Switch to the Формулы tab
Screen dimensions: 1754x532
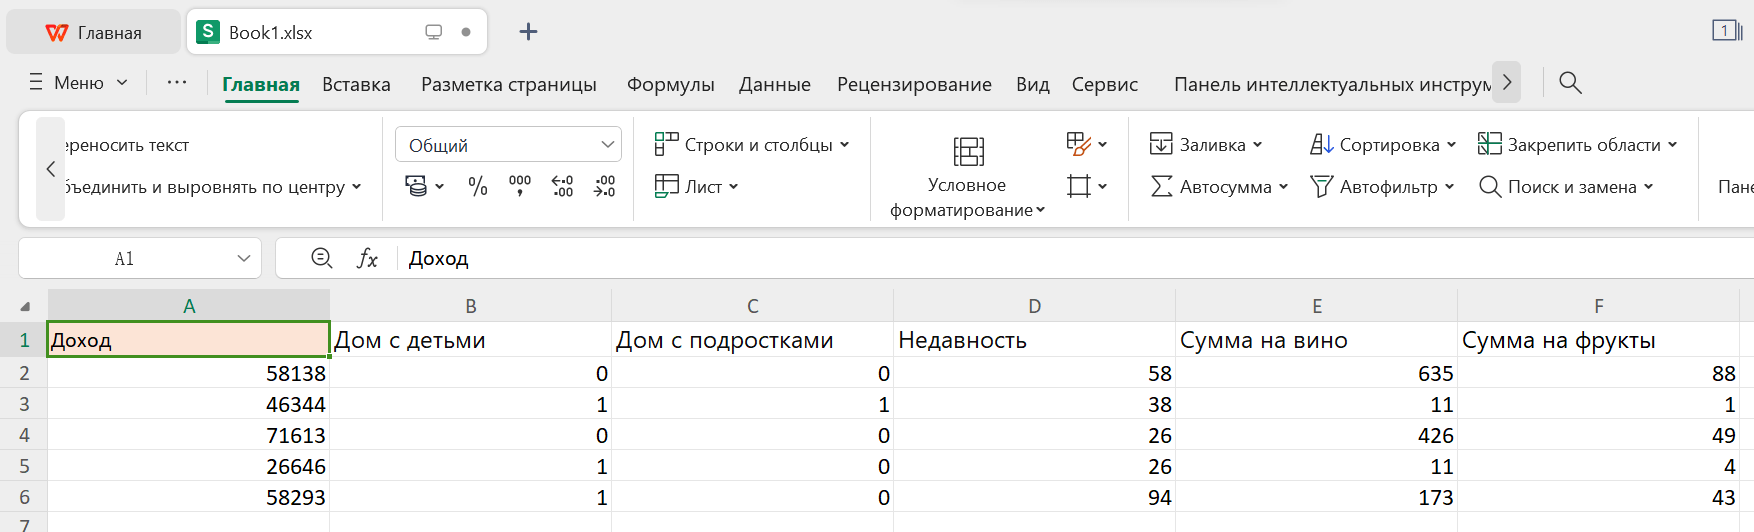670,85
